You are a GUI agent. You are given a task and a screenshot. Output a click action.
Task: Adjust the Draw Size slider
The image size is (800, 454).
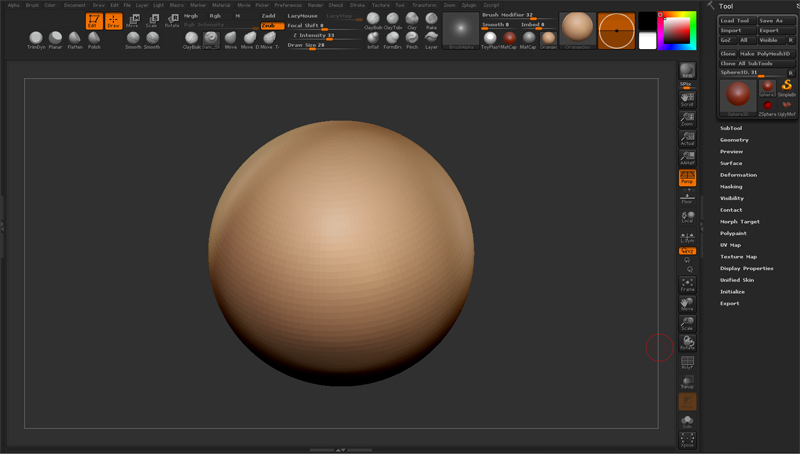click(x=324, y=45)
